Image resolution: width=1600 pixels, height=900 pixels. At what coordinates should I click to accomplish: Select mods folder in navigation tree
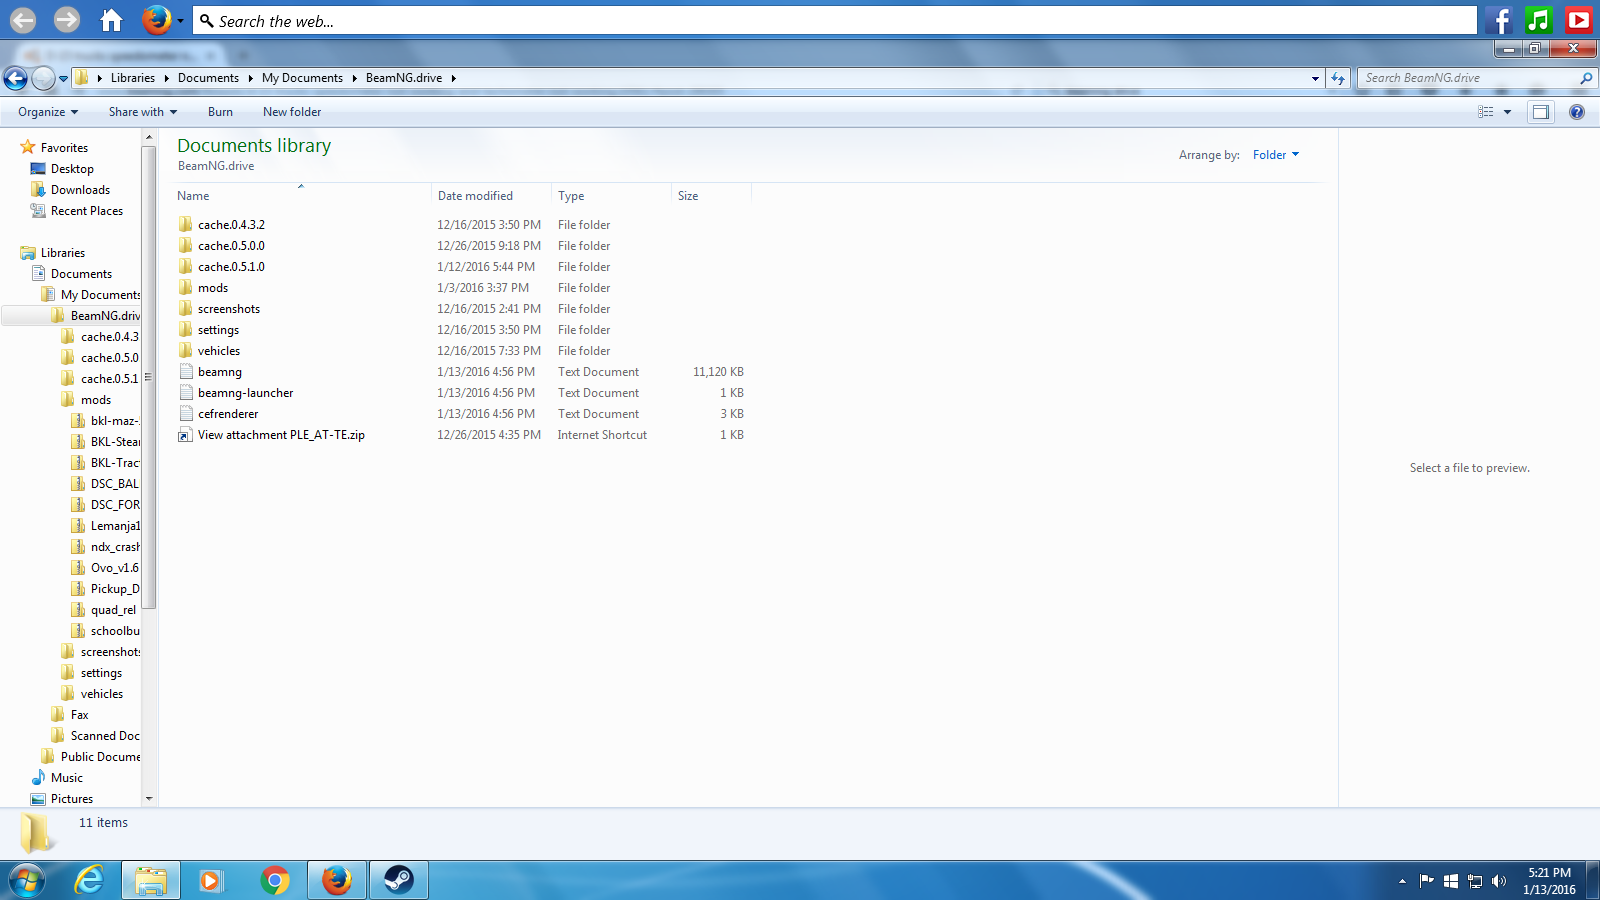pyautogui.click(x=96, y=400)
